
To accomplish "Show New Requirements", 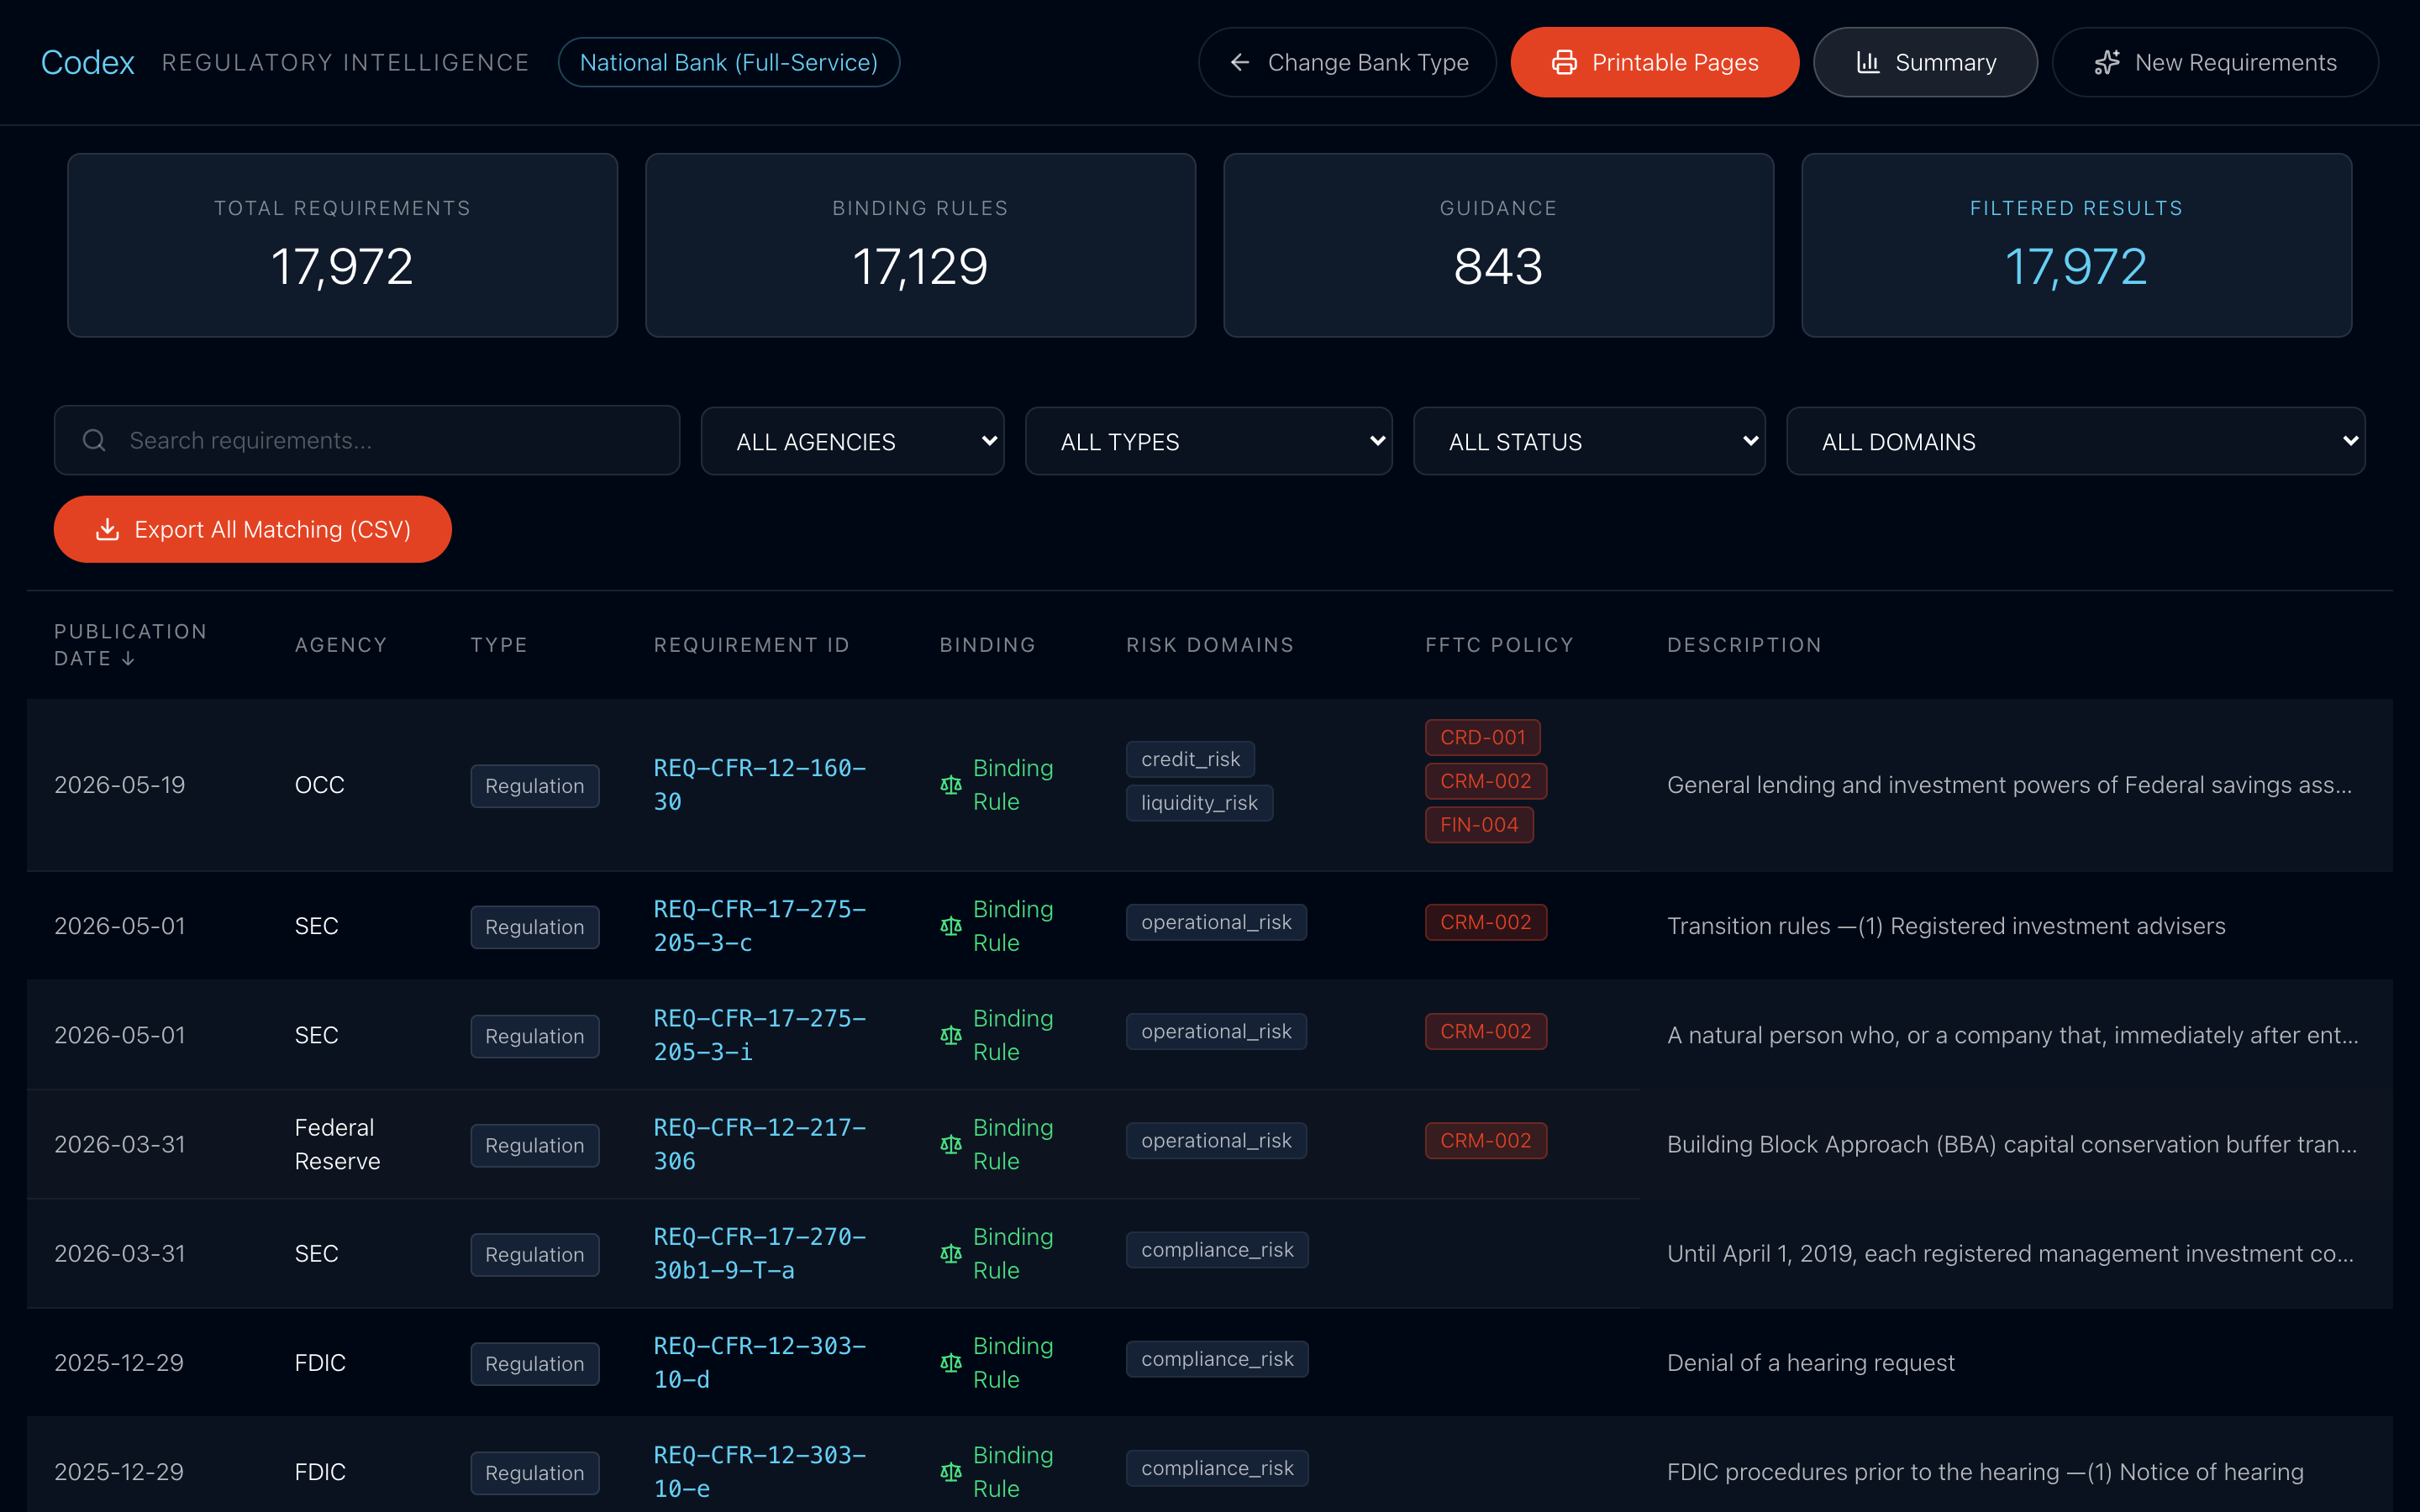I will (2215, 63).
